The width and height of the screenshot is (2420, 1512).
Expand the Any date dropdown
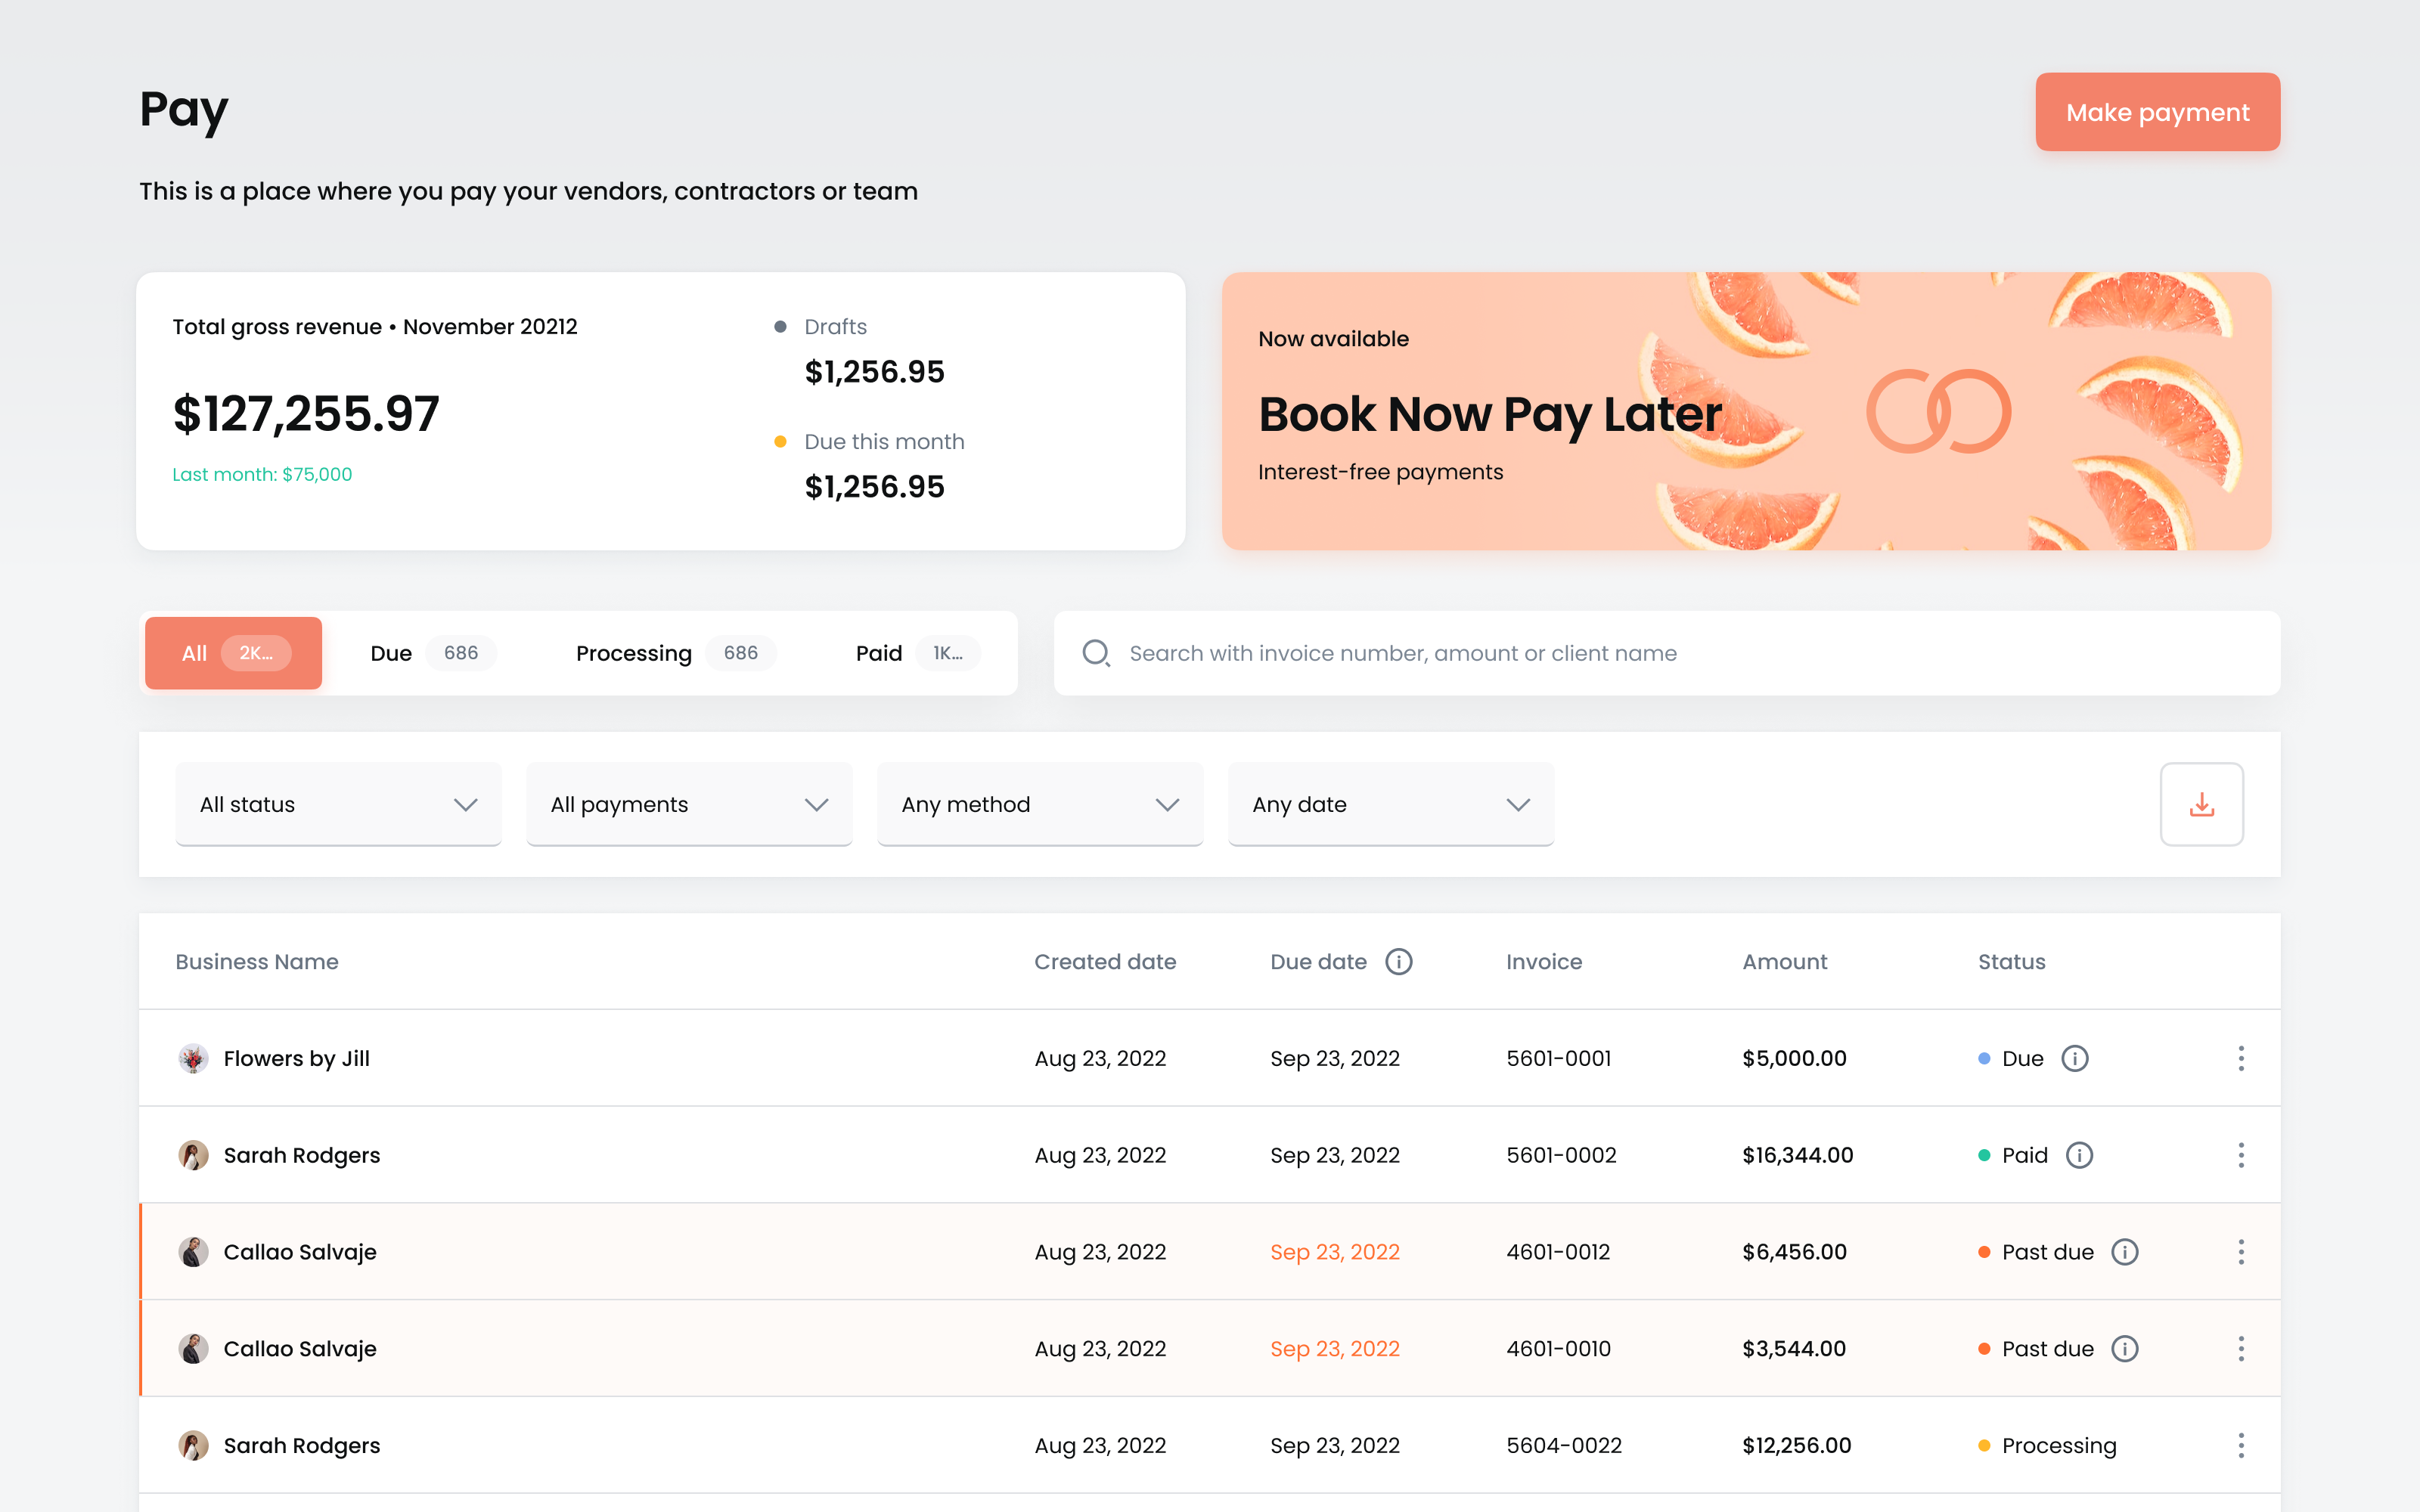pyautogui.click(x=1391, y=804)
